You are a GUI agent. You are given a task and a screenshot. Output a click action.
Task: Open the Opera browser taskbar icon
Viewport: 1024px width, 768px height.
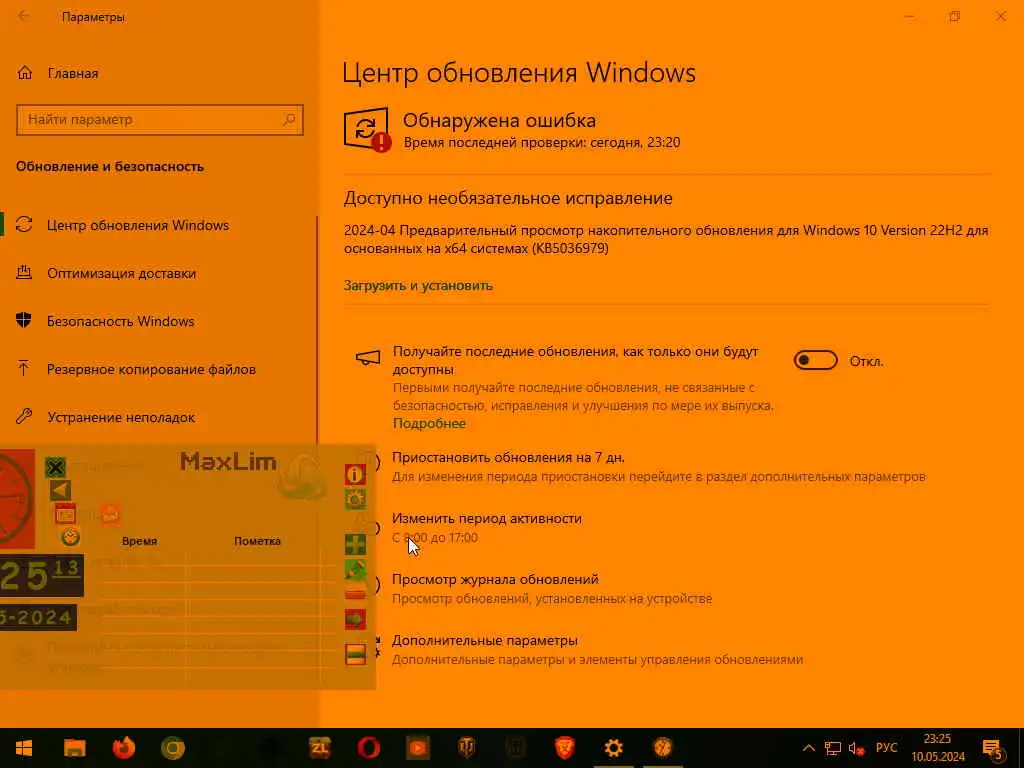coord(368,748)
